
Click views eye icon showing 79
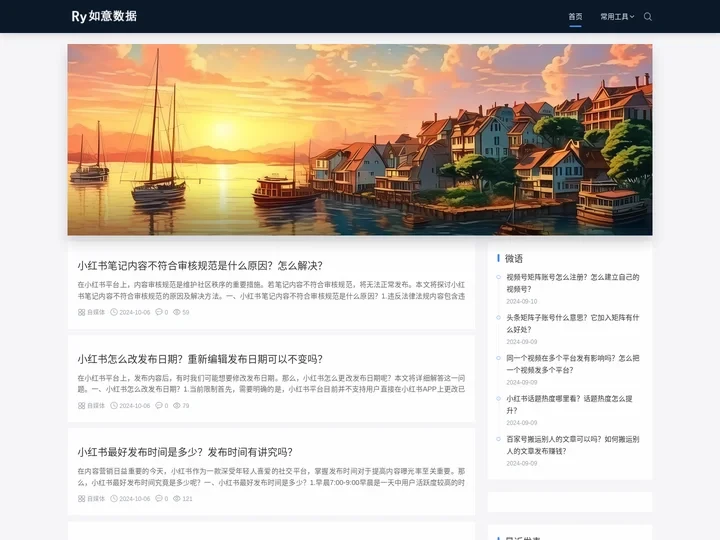tap(176, 405)
